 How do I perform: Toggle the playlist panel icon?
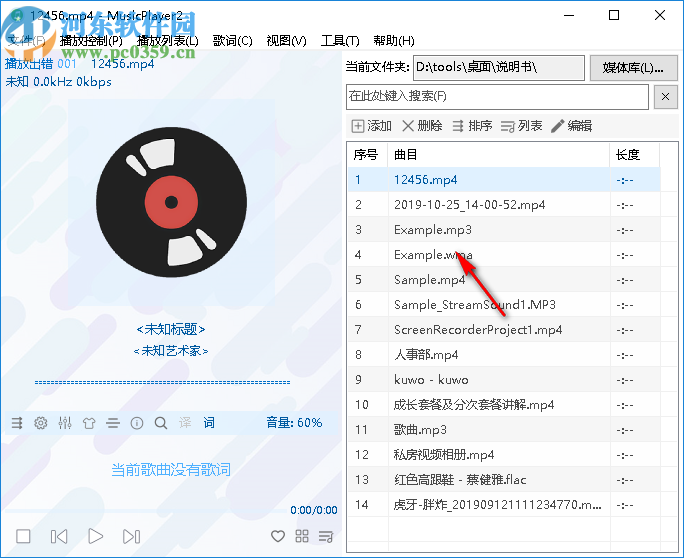tap(326, 536)
